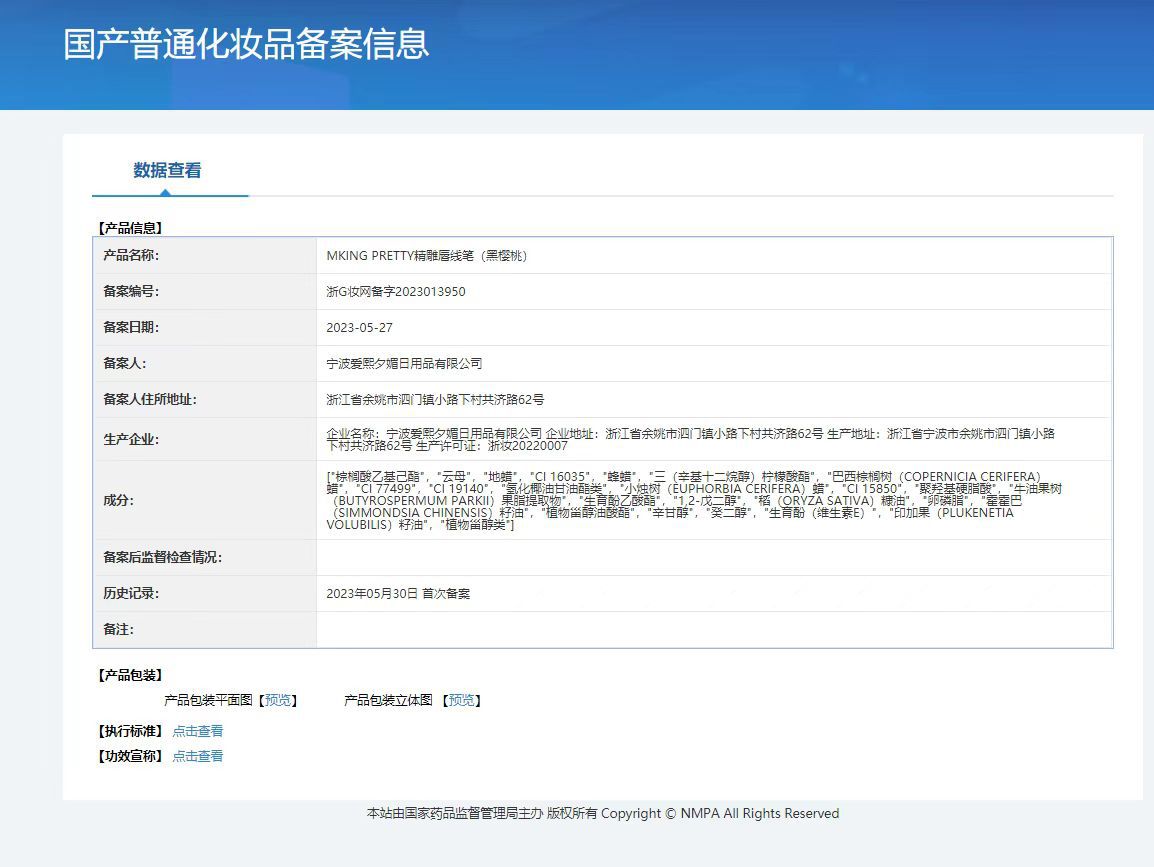Click the NMPA copyright footer text
Viewport: 1154px width, 867px height.
(603, 813)
